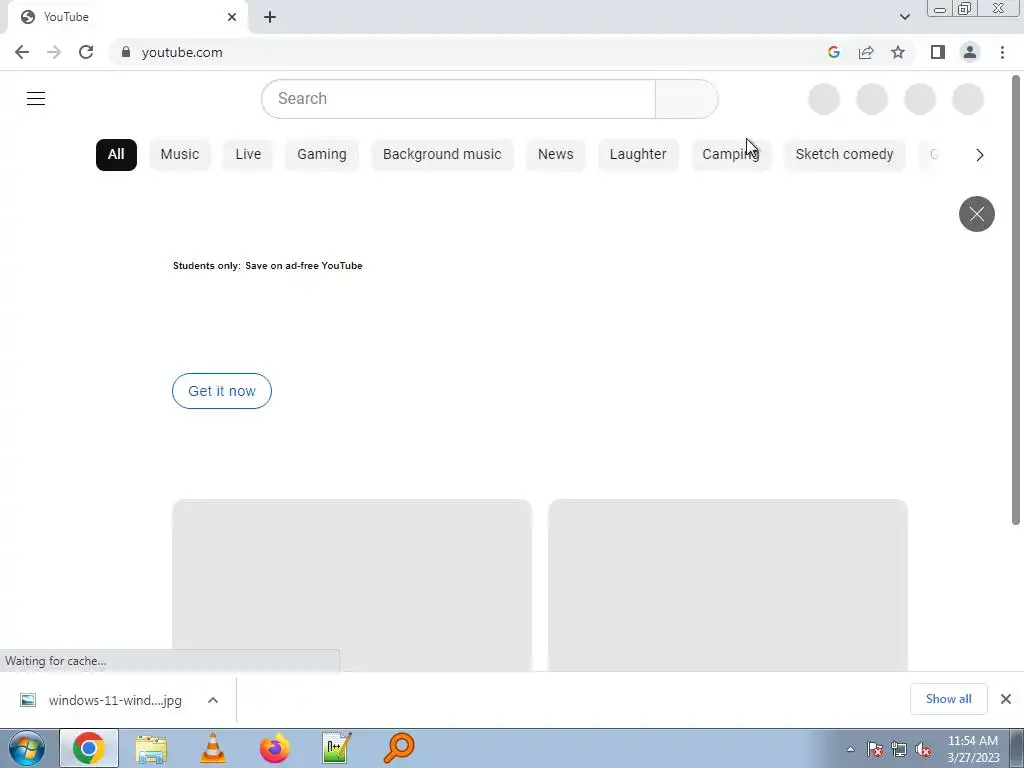Reload the YouTube page
This screenshot has height=768, width=1024.
click(x=86, y=52)
